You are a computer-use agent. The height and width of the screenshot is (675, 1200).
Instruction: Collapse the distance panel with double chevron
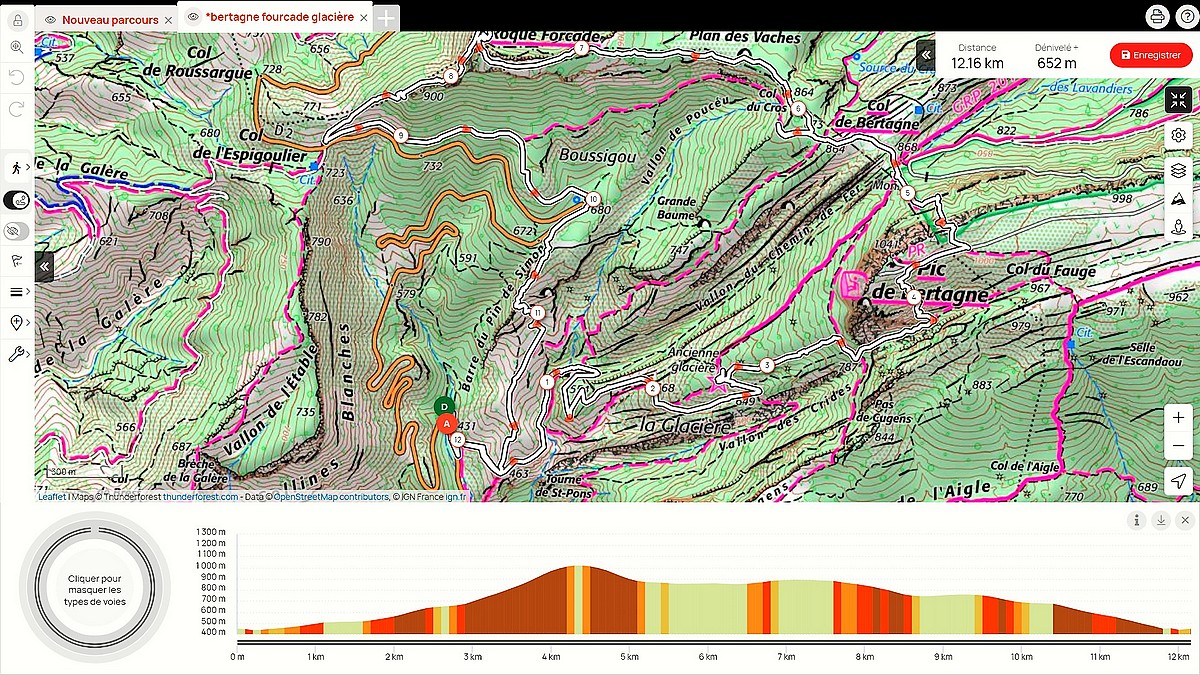pyautogui.click(x=926, y=55)
